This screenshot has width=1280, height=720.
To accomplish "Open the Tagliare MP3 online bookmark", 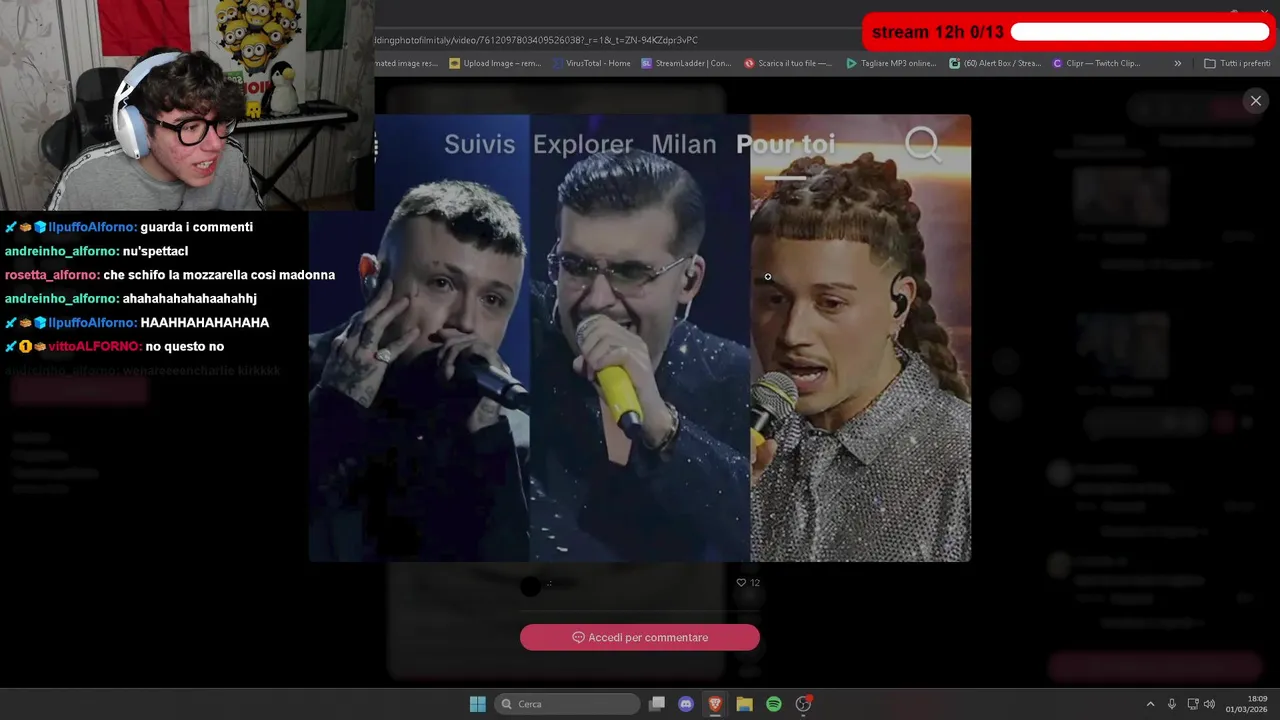I will pos(891,63).
